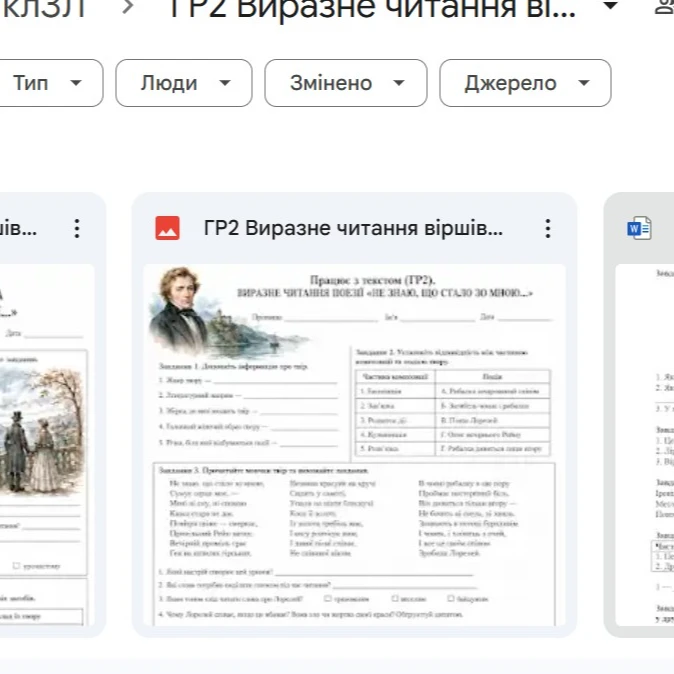Click the Word document file icon
The width and height of the screenshot is (674, 674).
point(639,228)
